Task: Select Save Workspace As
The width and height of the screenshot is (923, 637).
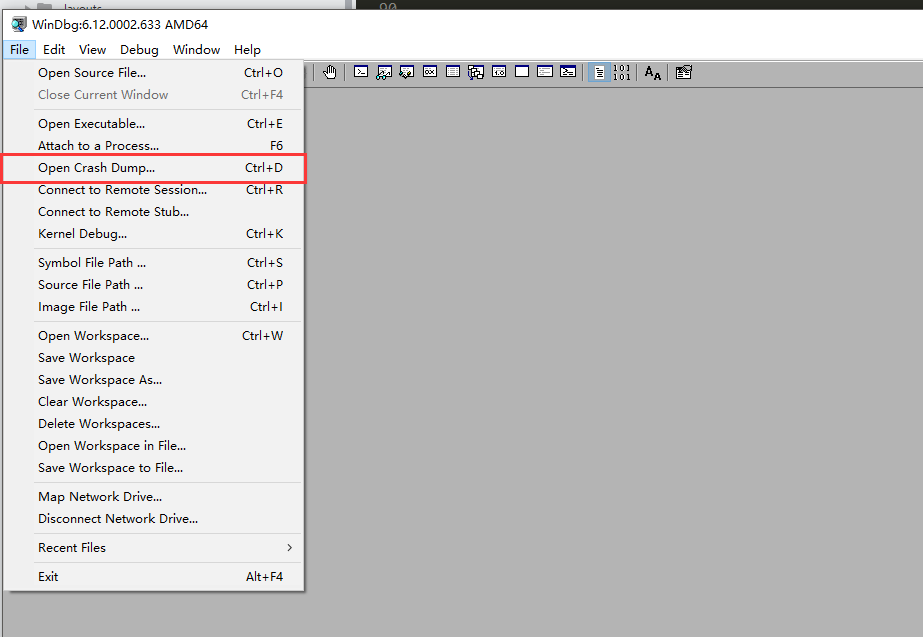Action: (154, 380)
